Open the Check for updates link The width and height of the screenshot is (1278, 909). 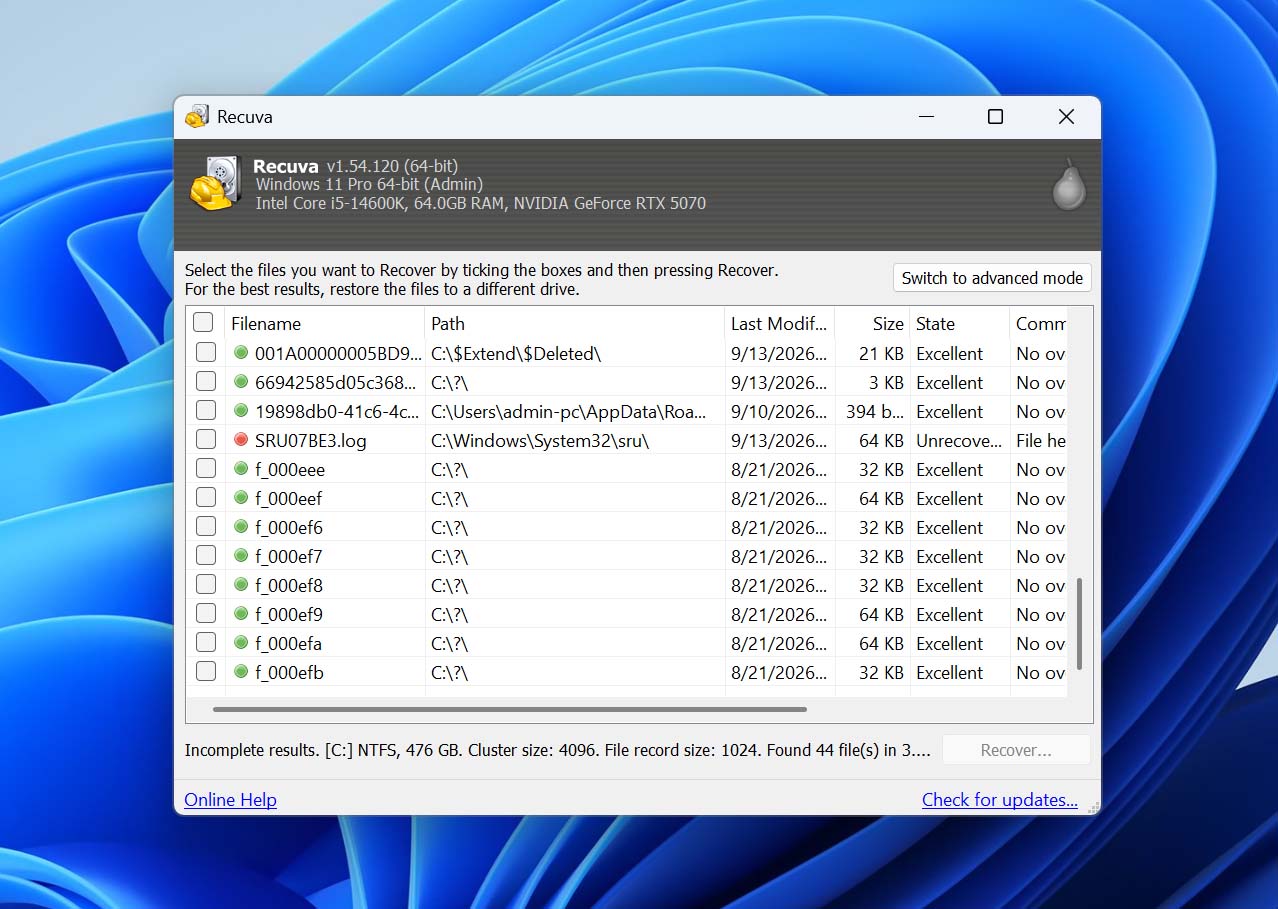pos(1000,800)
